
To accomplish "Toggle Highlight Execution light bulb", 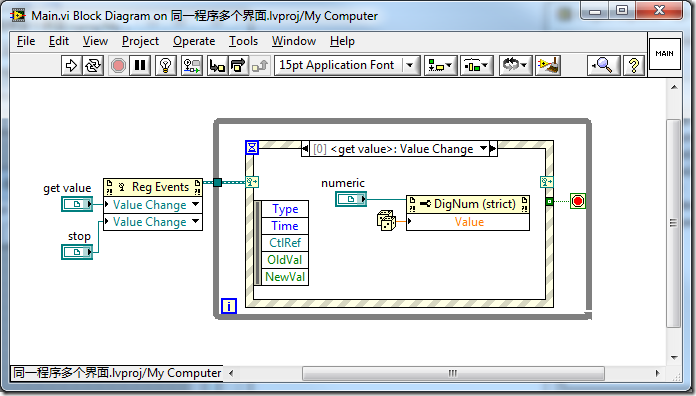I will point(166,66).
